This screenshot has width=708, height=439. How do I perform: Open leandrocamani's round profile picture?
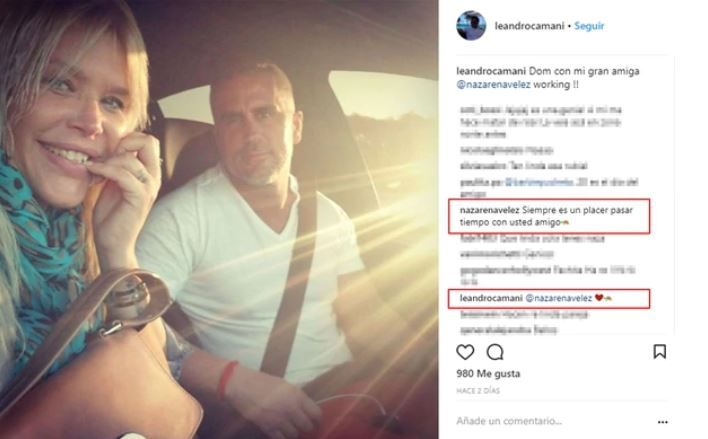pos(471,26)
